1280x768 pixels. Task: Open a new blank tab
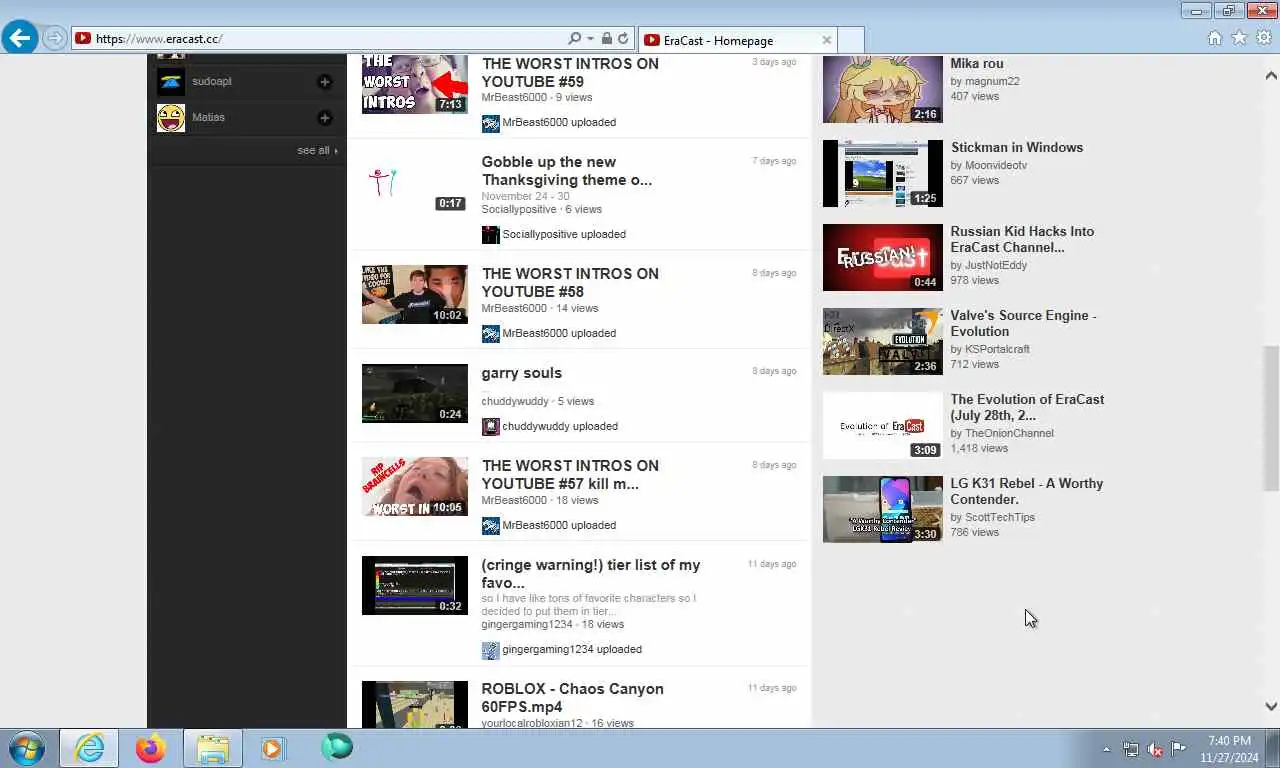pos(850,40)
